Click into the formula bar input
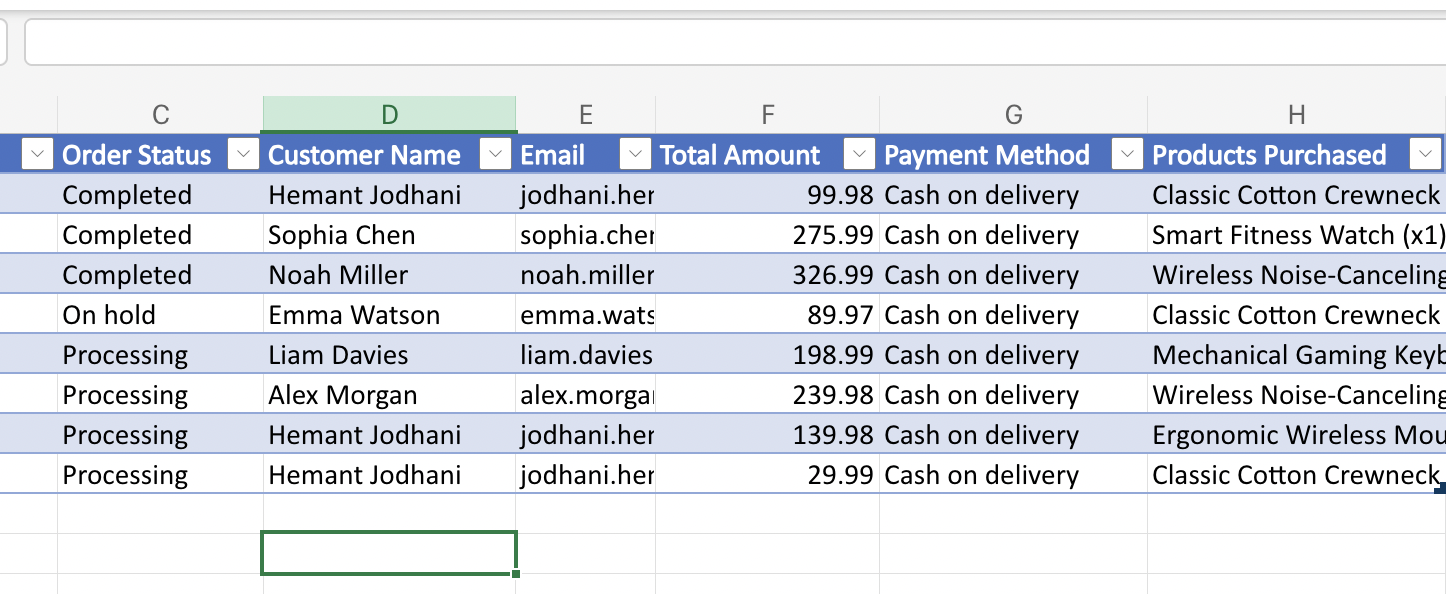Viewport: 1446px width, 594px height. [735, 42]
